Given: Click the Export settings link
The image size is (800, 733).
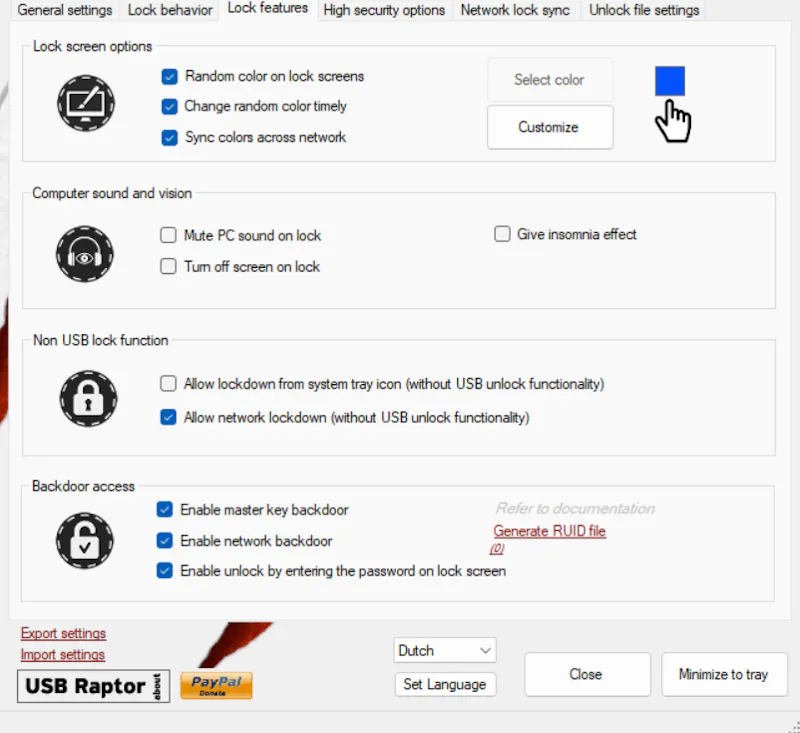Looking at the screenshot, I should pos(63,633).
